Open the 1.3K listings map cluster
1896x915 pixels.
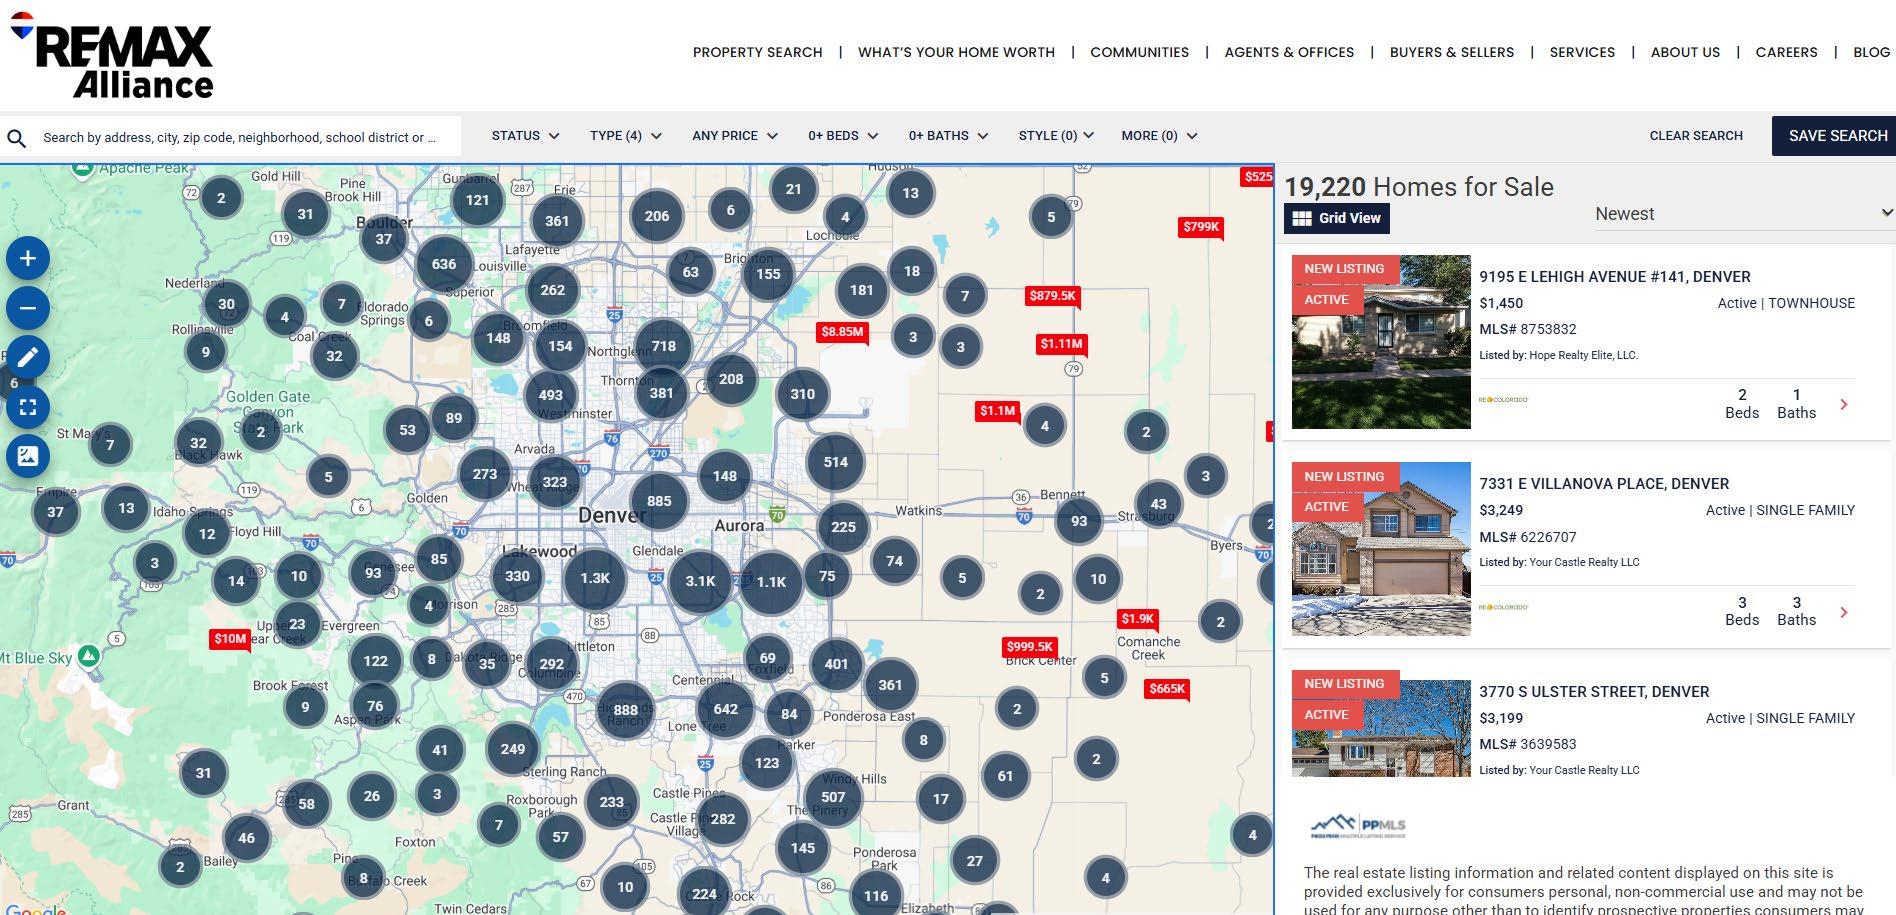click(x=595, y=578)
